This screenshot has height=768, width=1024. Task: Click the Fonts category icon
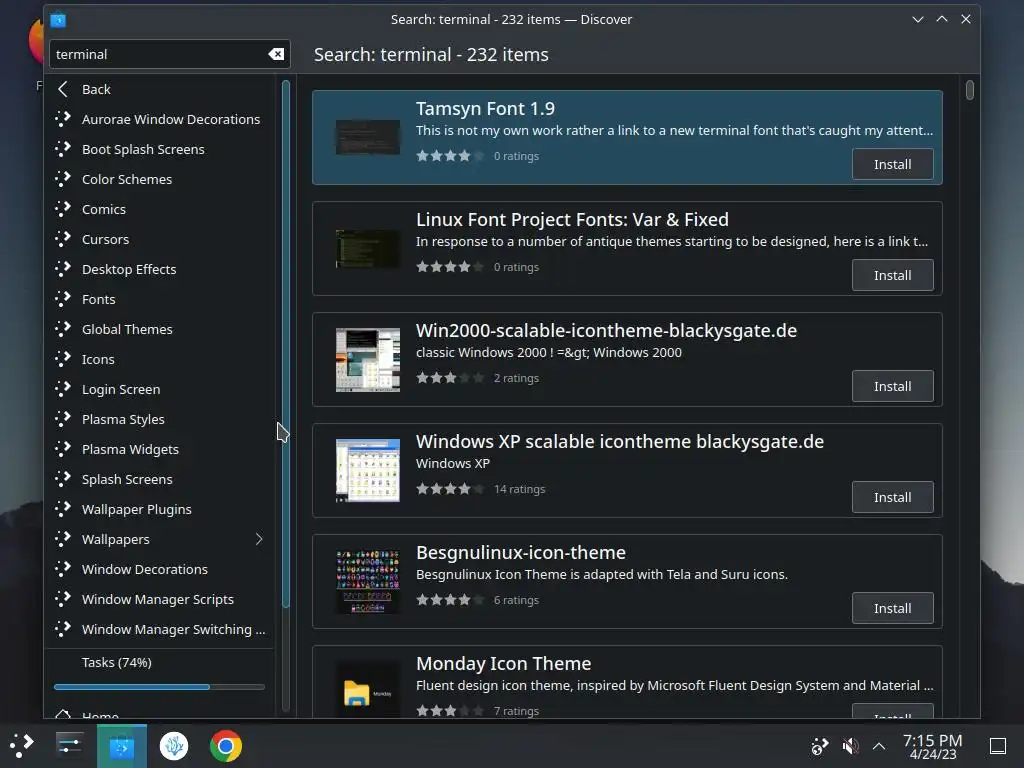click(x=63, y=299)
